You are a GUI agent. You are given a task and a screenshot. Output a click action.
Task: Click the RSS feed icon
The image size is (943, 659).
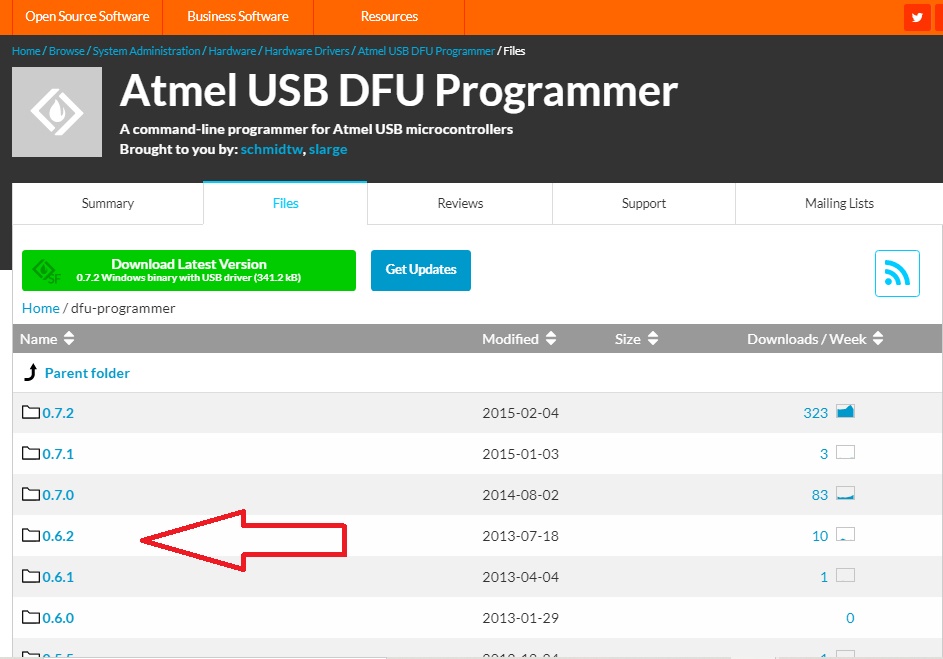pos(897,274)
